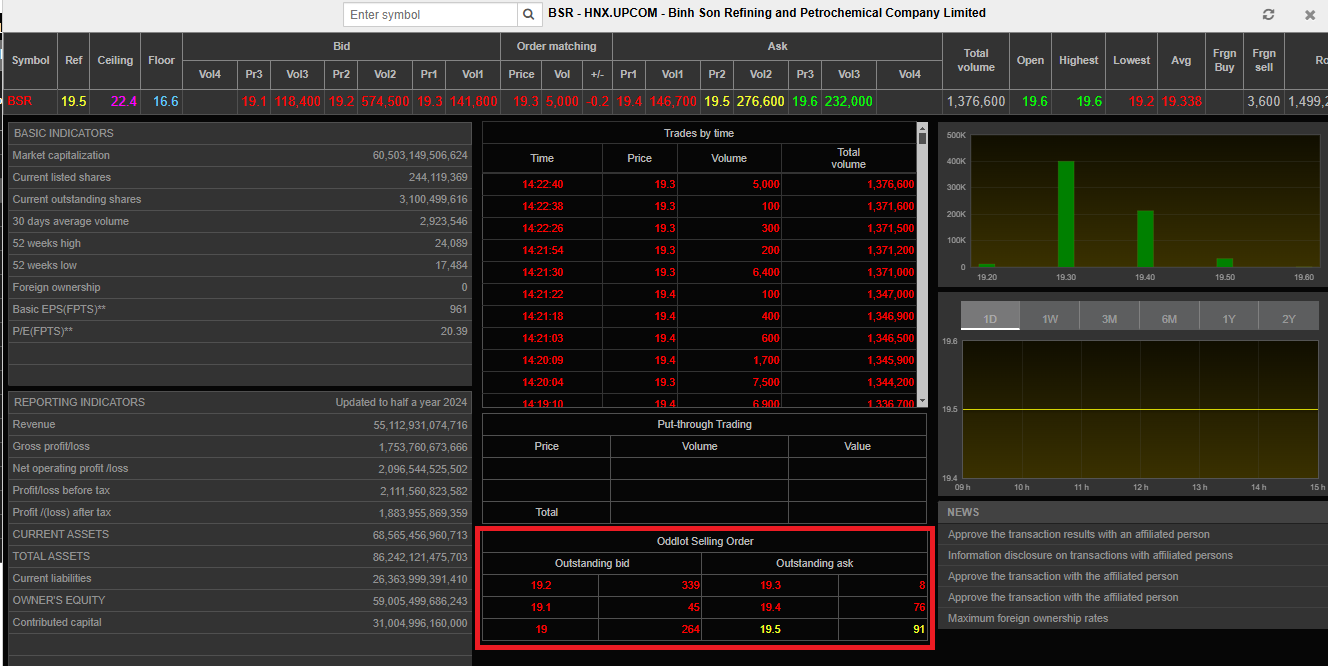The image size is (1328, 666).
Task: Click the search magnifier icon
Action: 529,15
